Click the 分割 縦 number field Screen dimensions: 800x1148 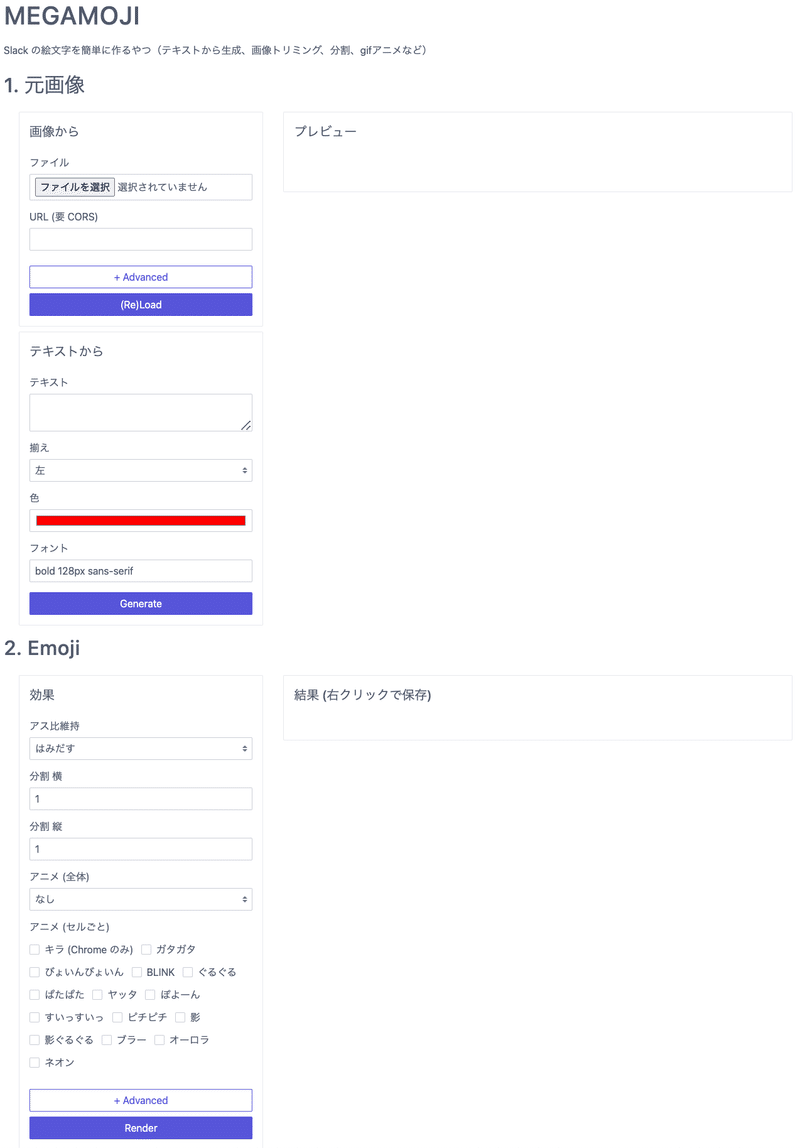click(141, 849)
